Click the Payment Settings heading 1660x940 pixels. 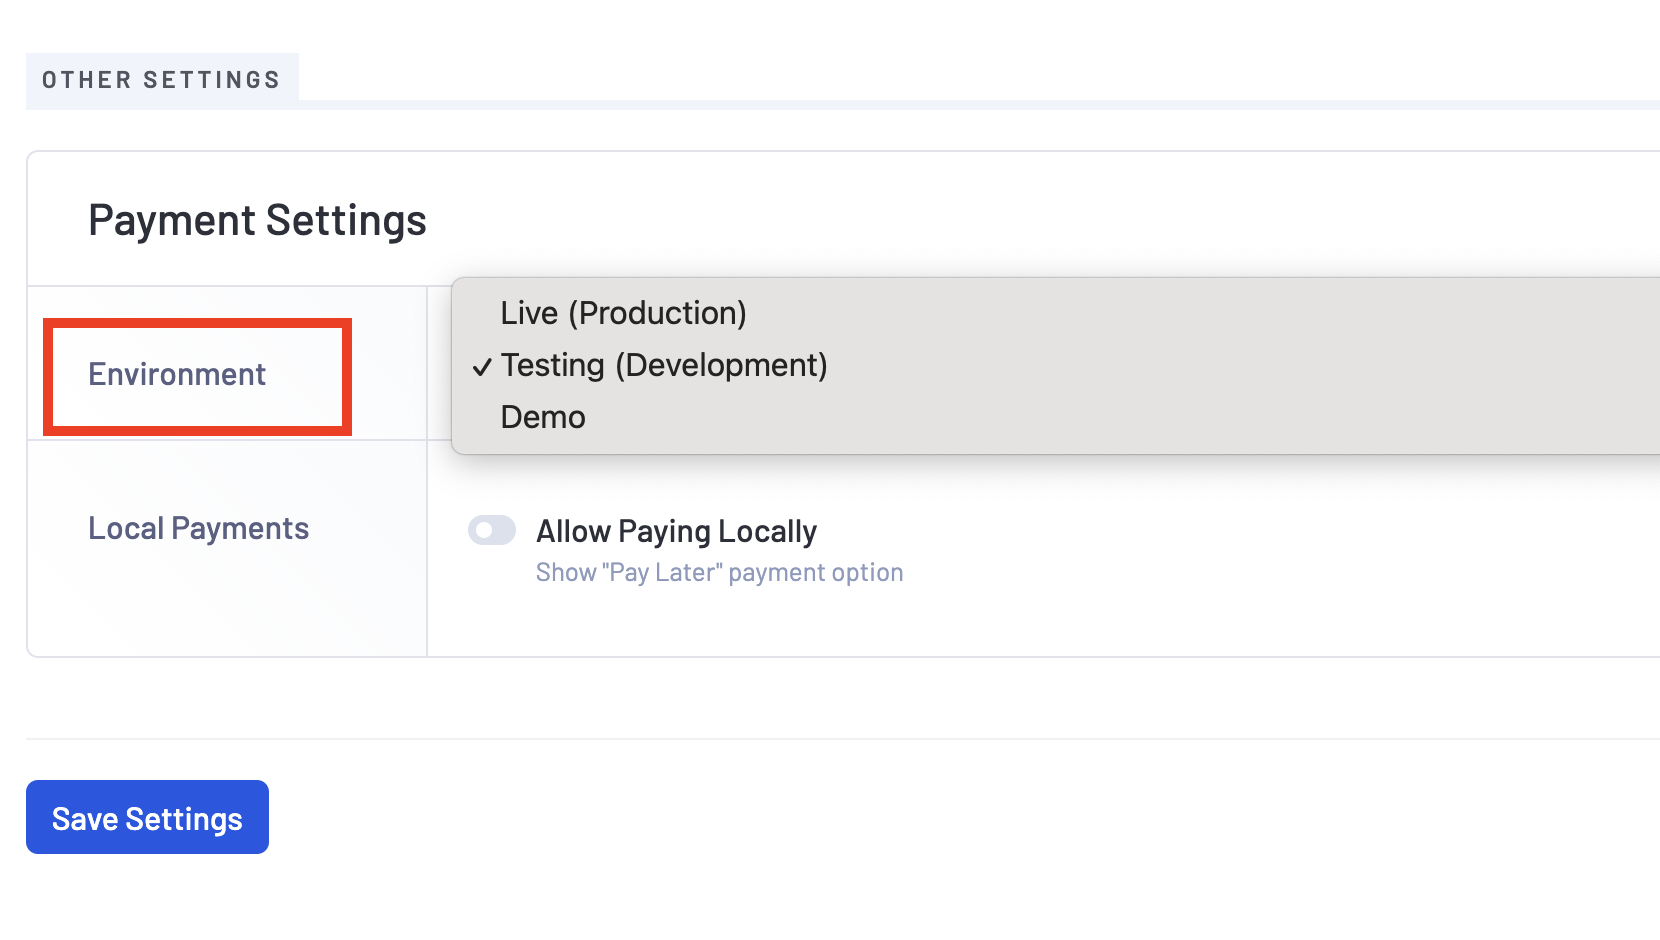tap(258, 220)
